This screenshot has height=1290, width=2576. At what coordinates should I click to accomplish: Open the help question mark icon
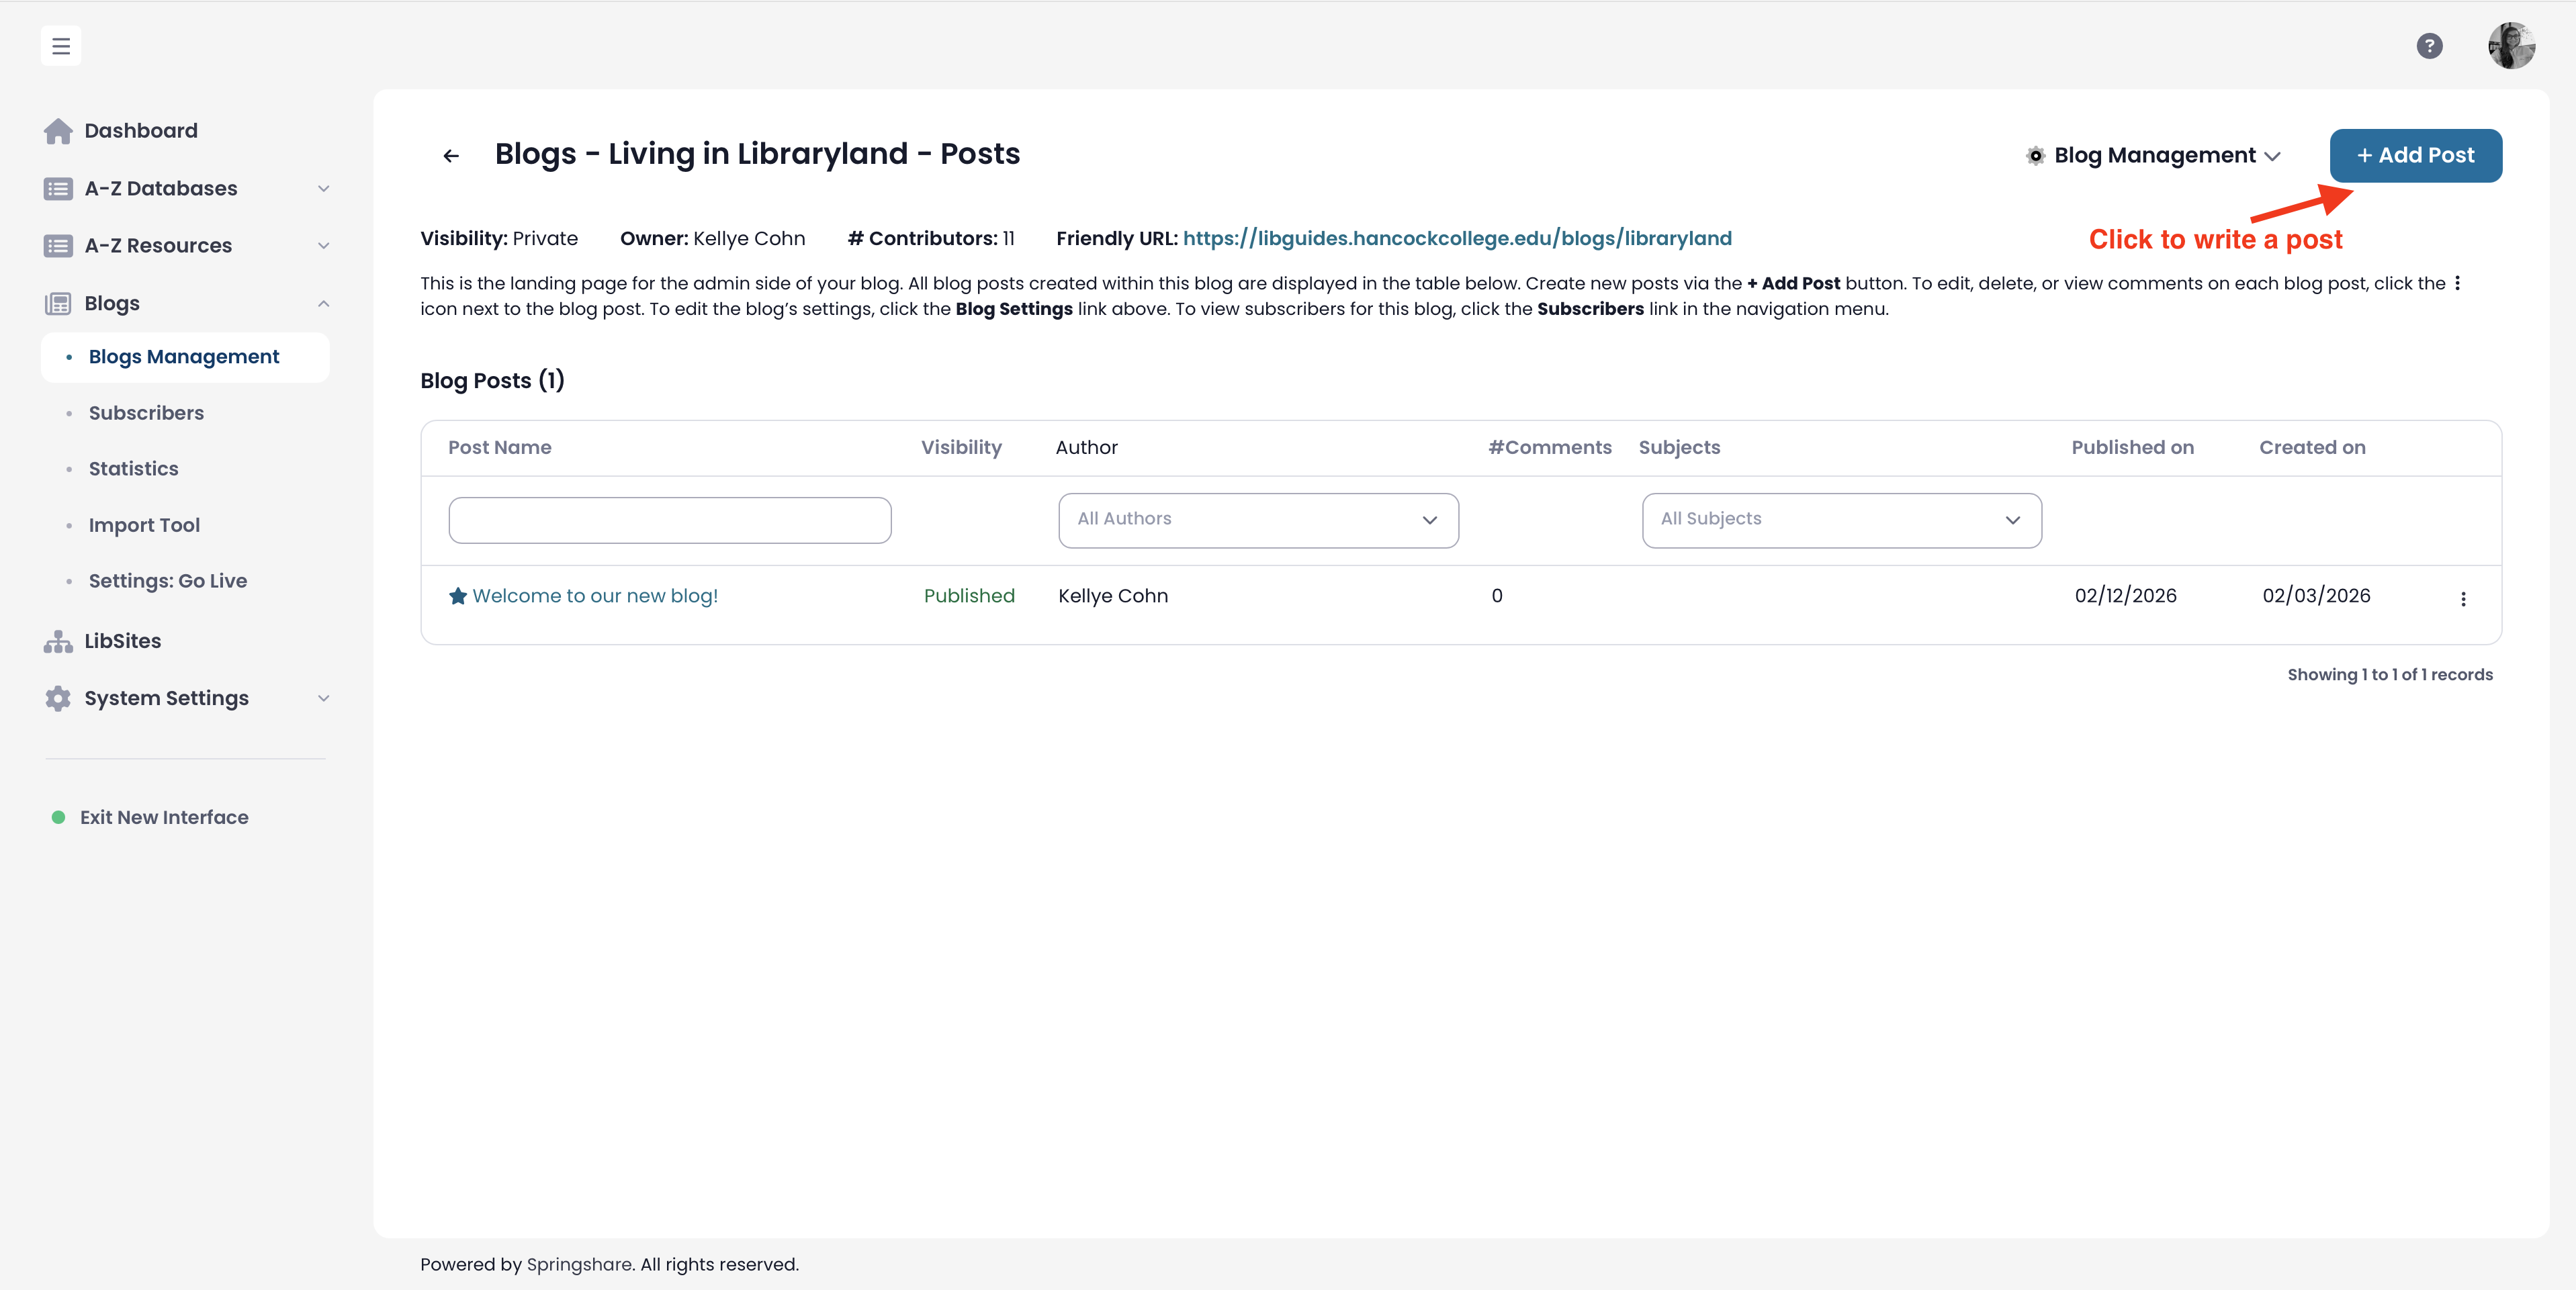click(x=2429, y=46)
